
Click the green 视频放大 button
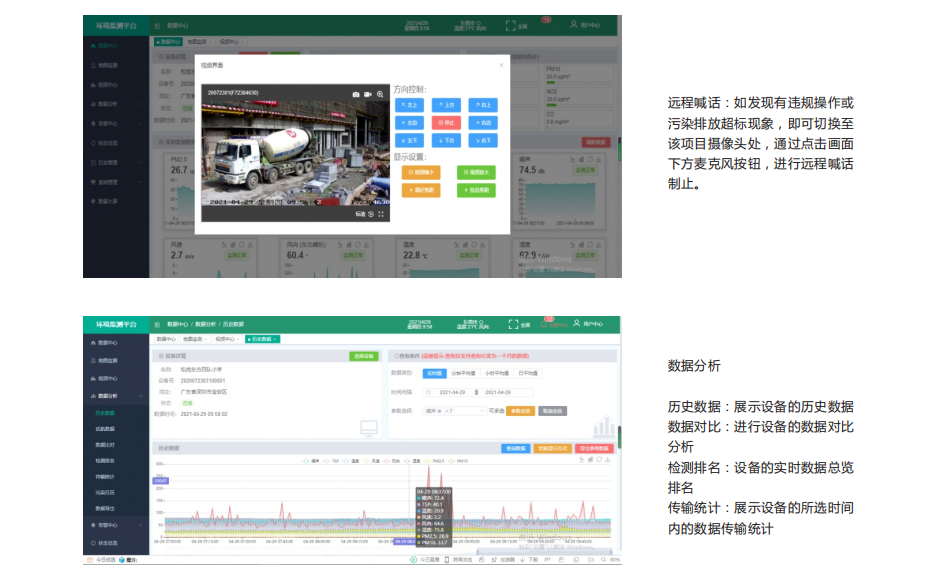(x=477, y=172)
